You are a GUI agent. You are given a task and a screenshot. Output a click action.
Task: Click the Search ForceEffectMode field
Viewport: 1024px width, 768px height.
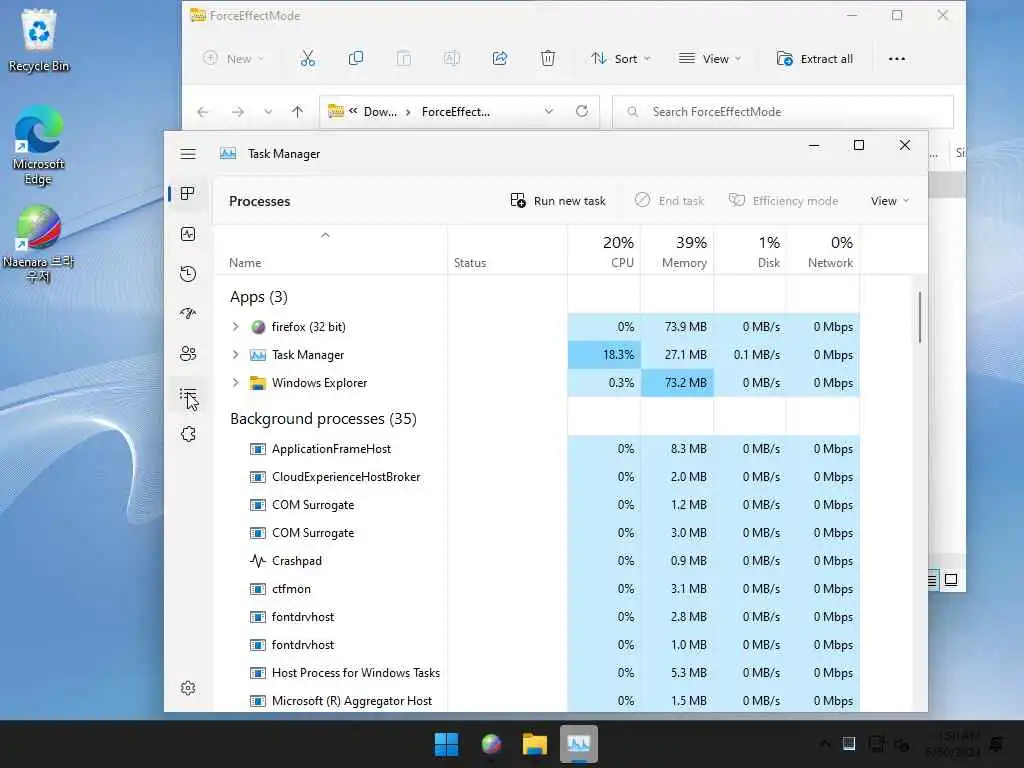(x=782, y=112)
